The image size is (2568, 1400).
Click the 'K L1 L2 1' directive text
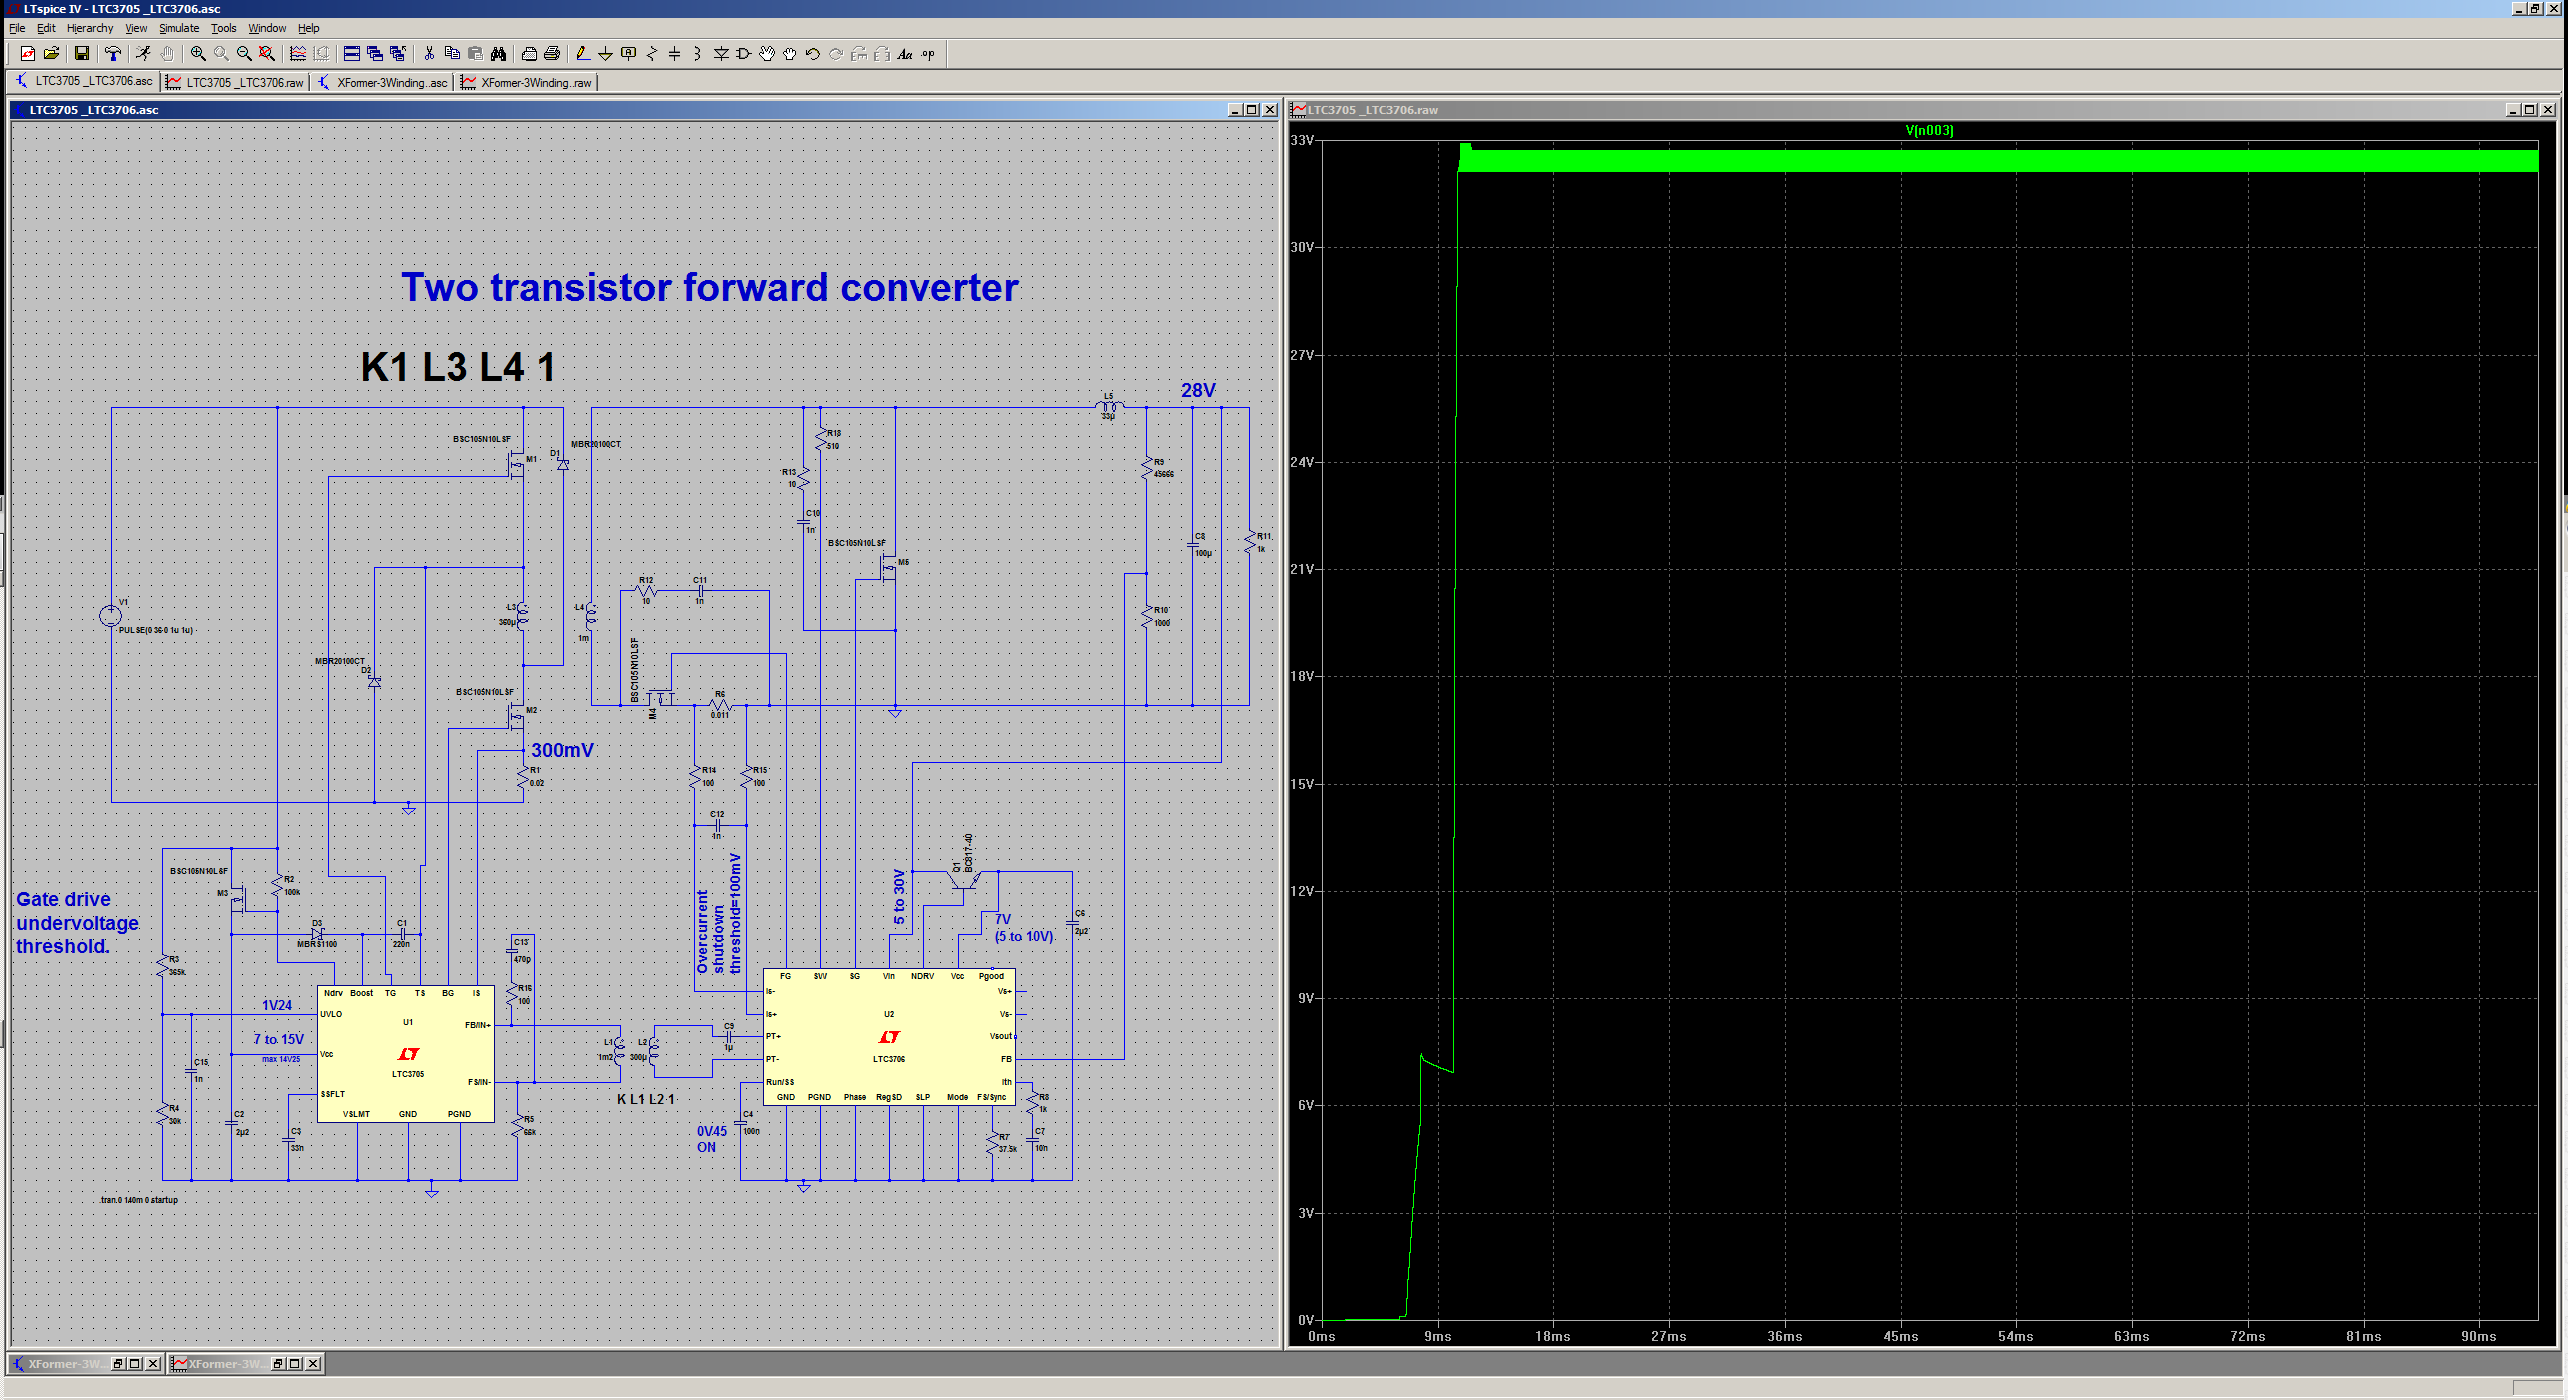(x=646, y=1099)
